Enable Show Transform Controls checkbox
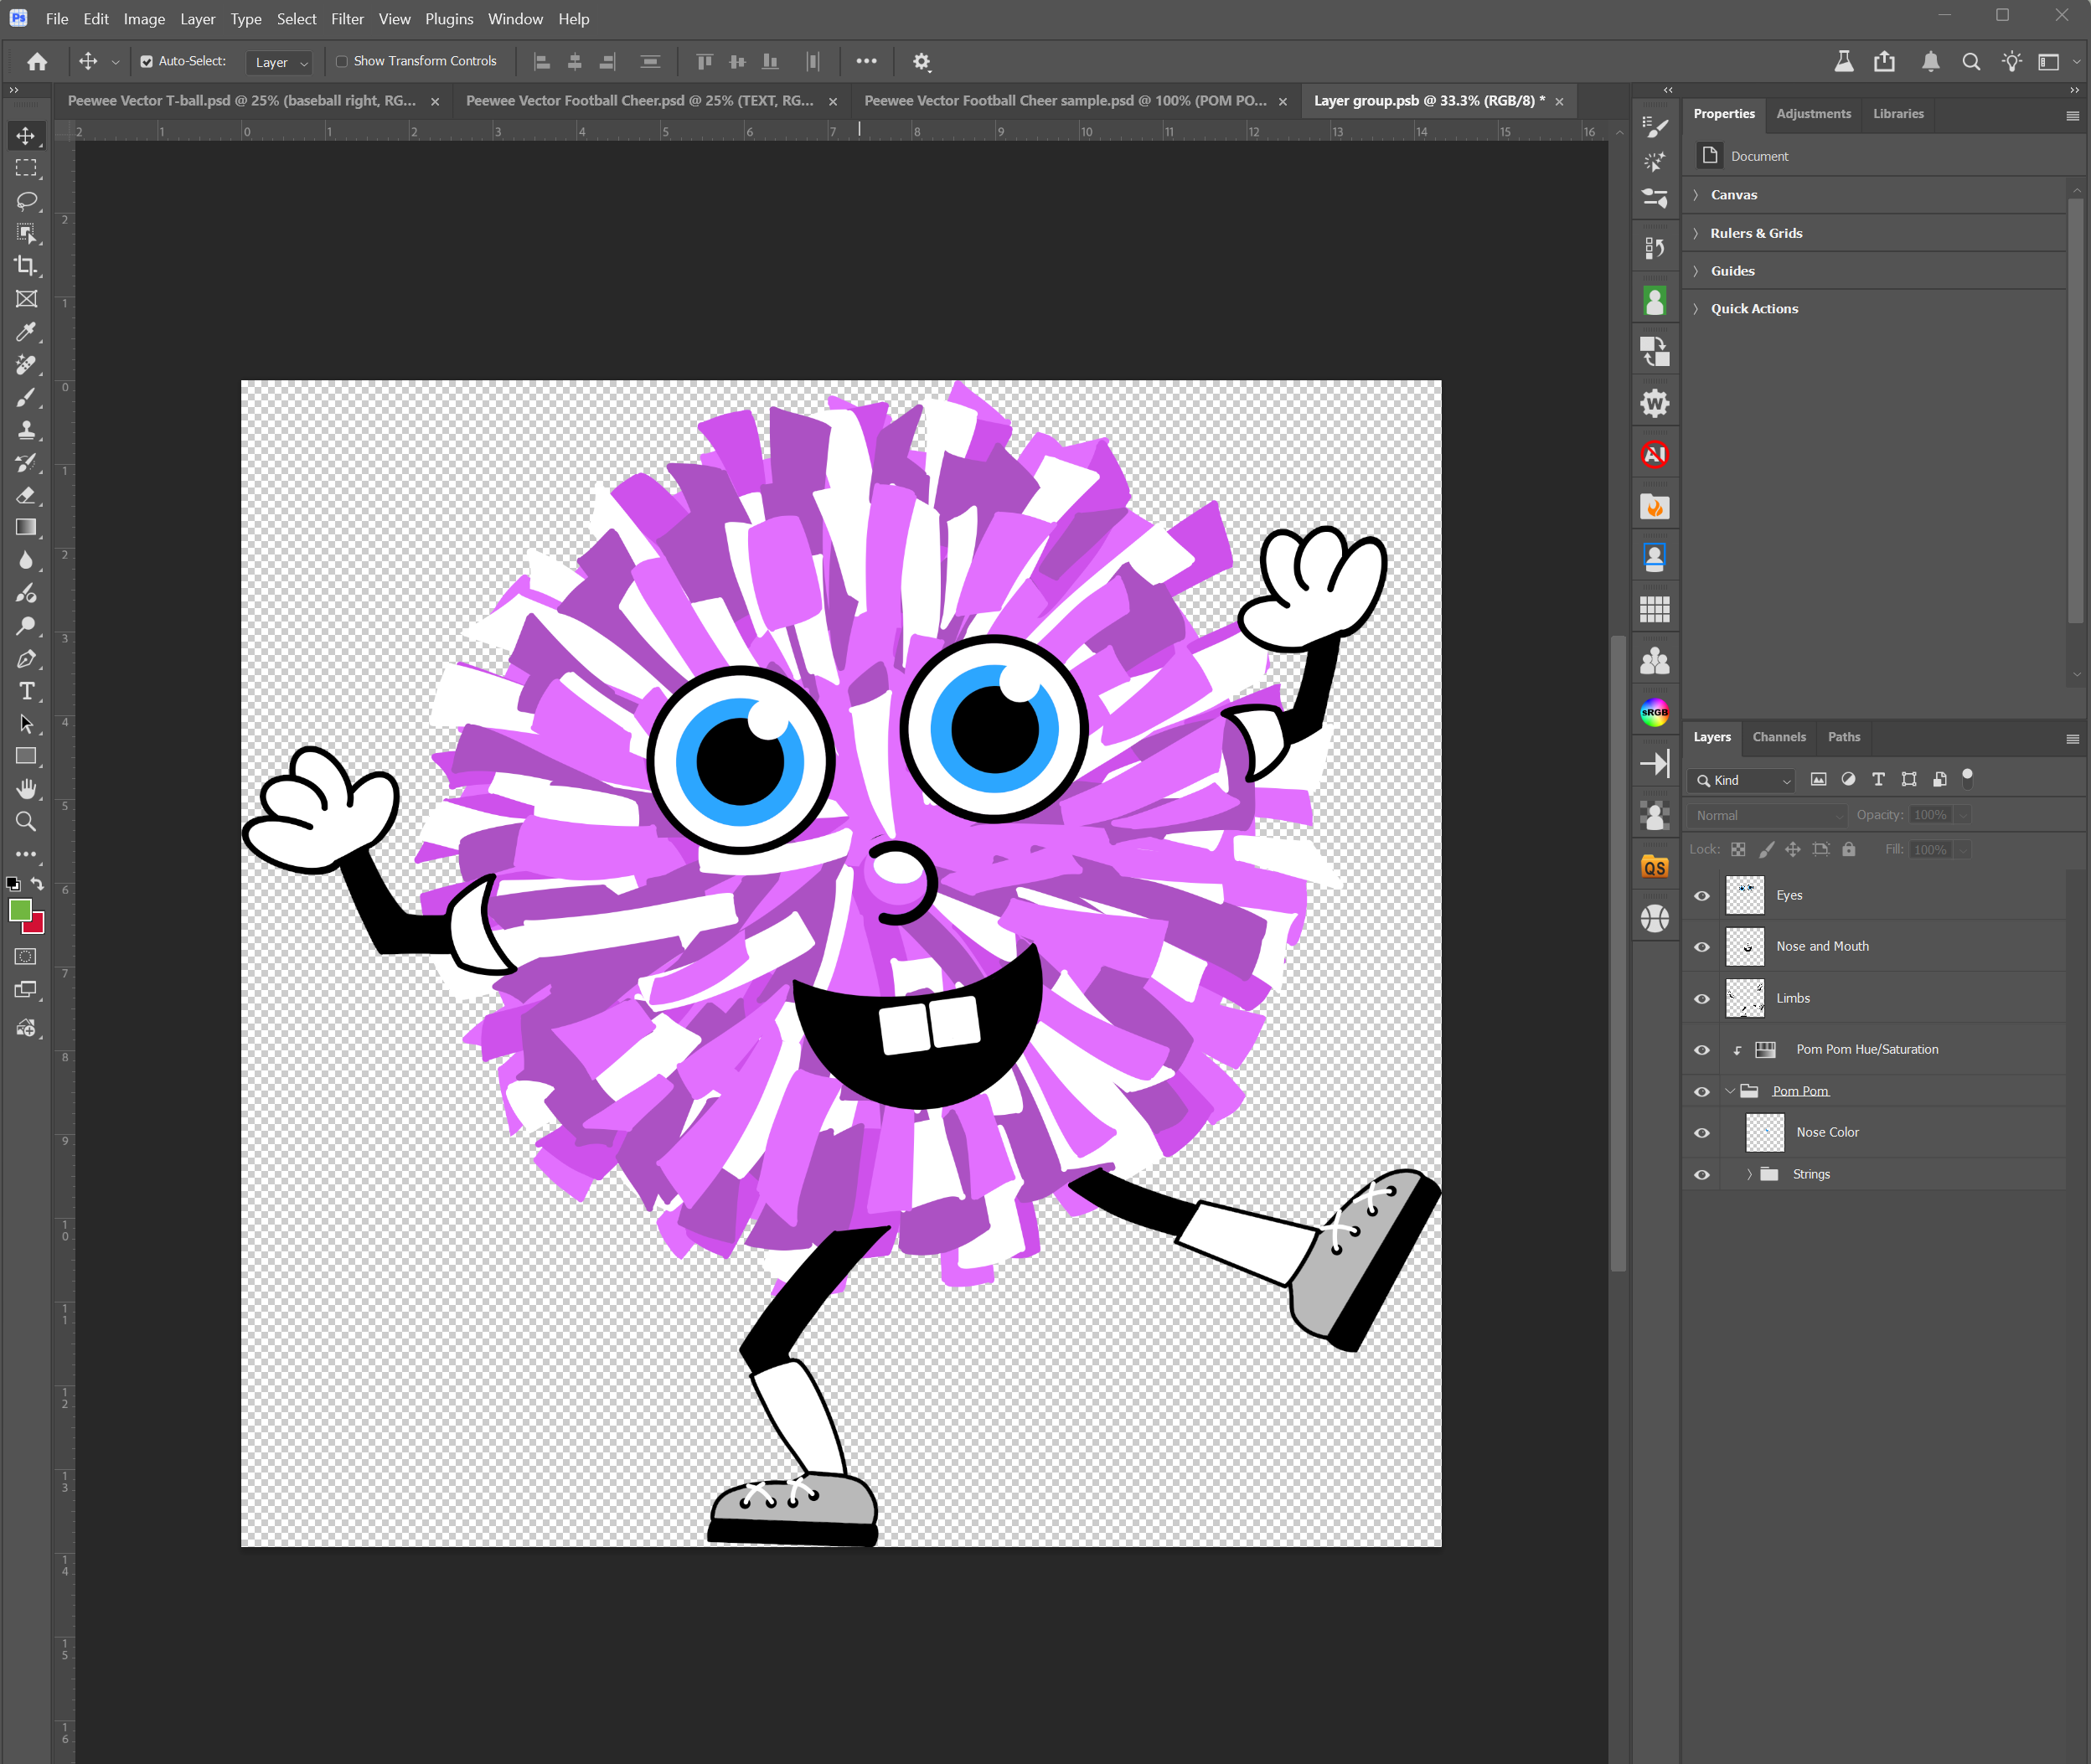 342,62
